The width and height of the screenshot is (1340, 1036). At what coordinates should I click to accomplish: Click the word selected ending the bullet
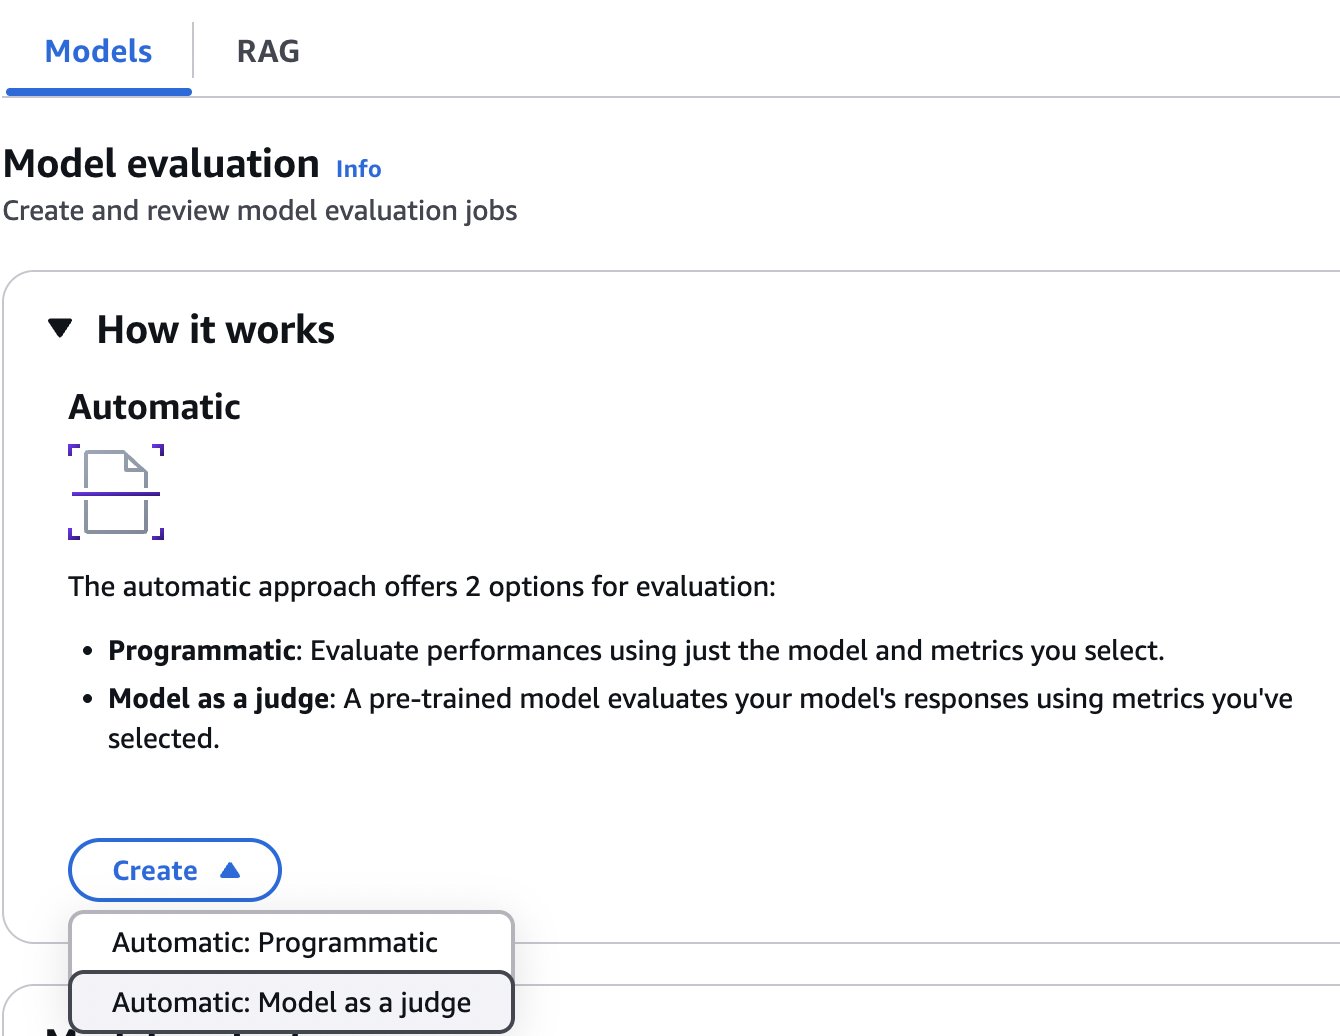pos(163,739)
